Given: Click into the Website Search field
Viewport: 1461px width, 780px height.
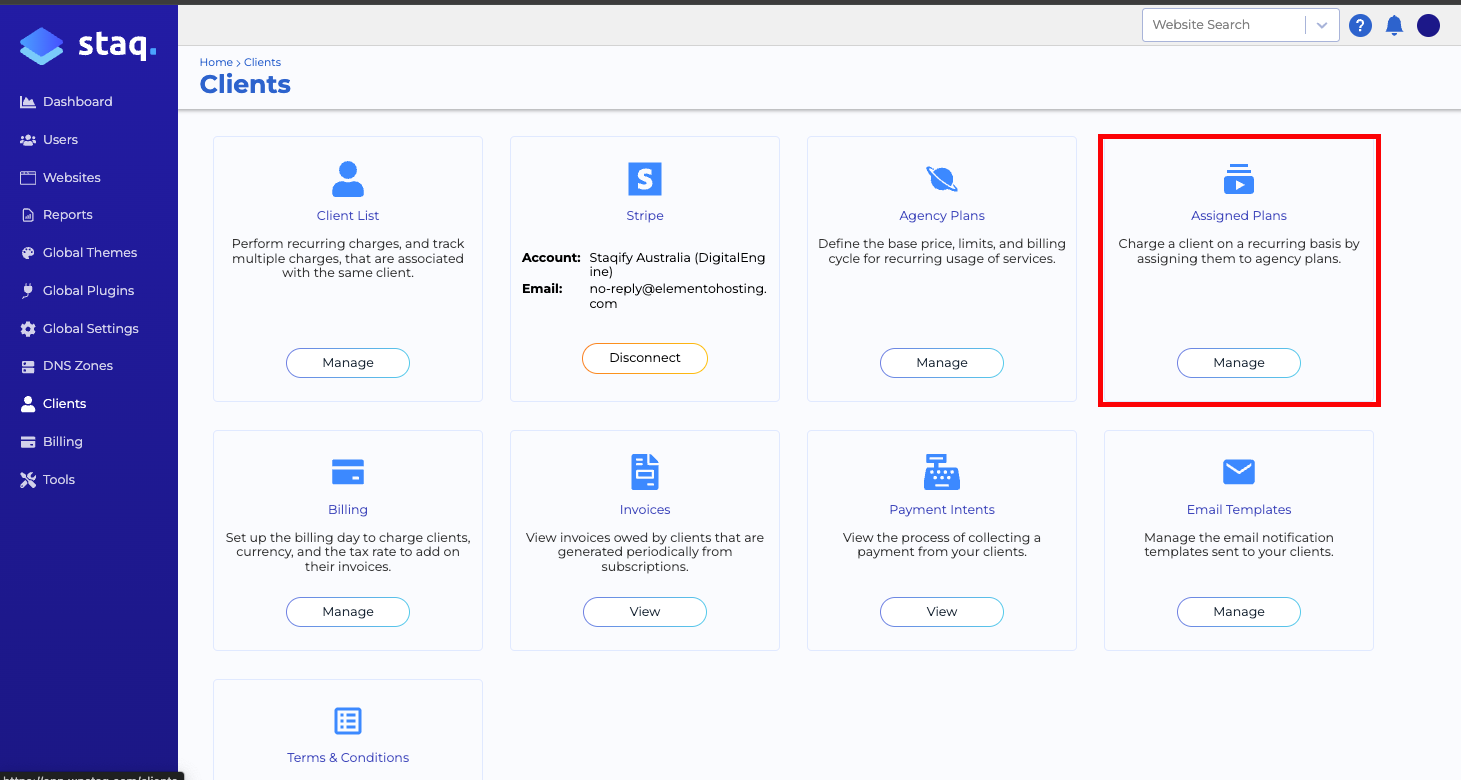Looking at the screenshot, I should [1222, 26].
